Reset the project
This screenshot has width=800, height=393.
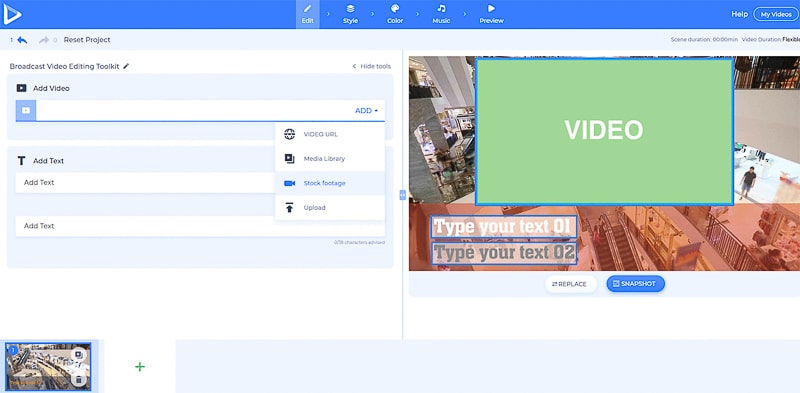(x=87, y=40)
